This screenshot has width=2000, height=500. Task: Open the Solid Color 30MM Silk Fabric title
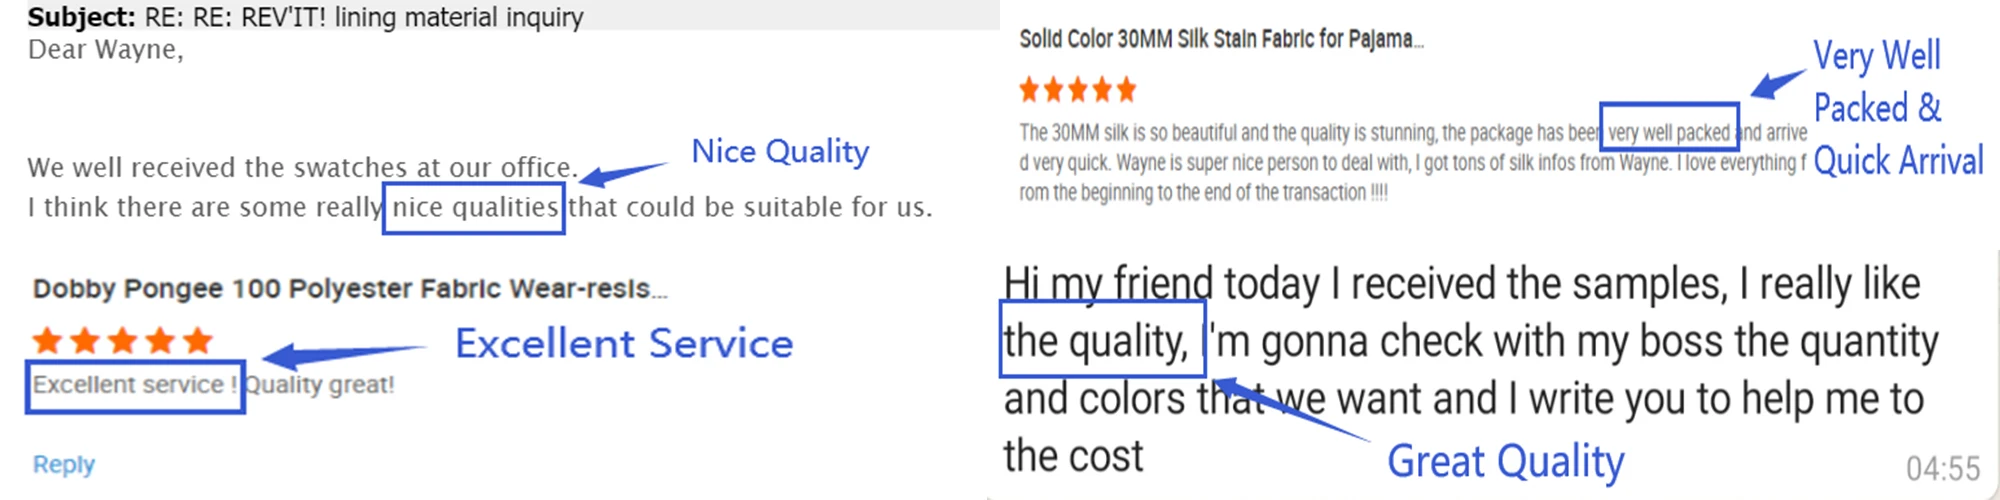click(1220, 40)
